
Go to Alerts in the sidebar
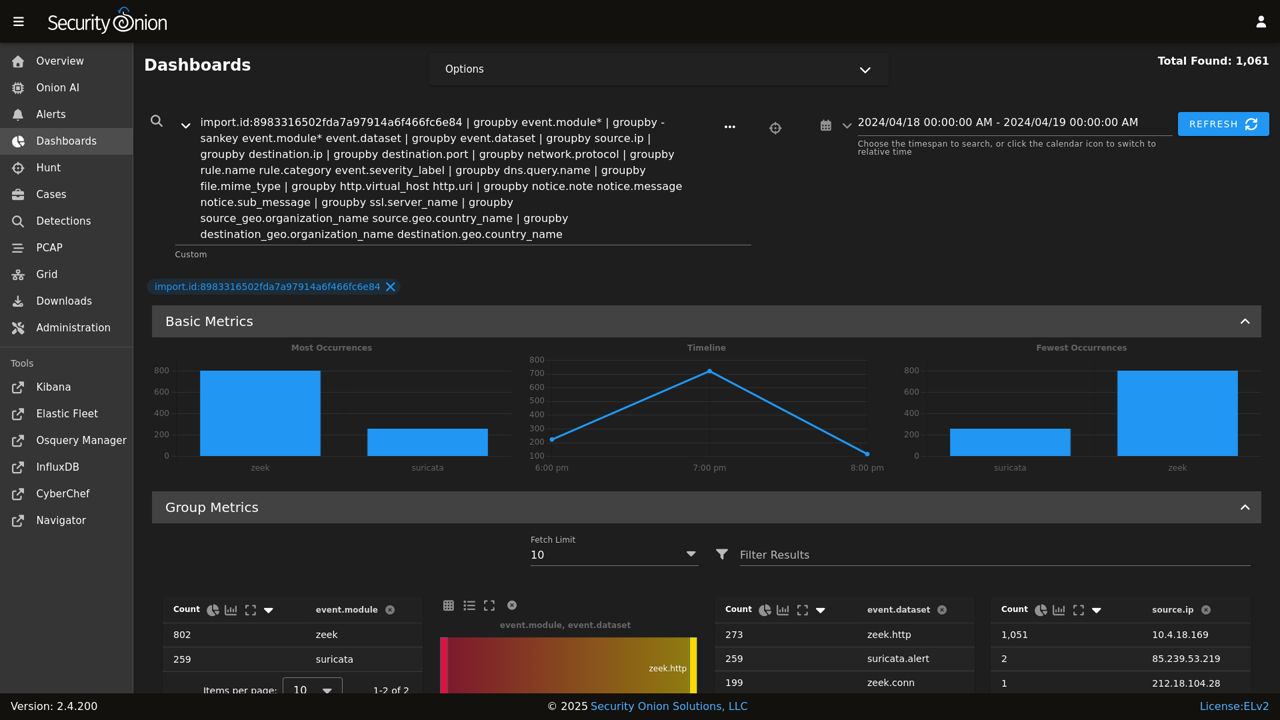point(51,115)
